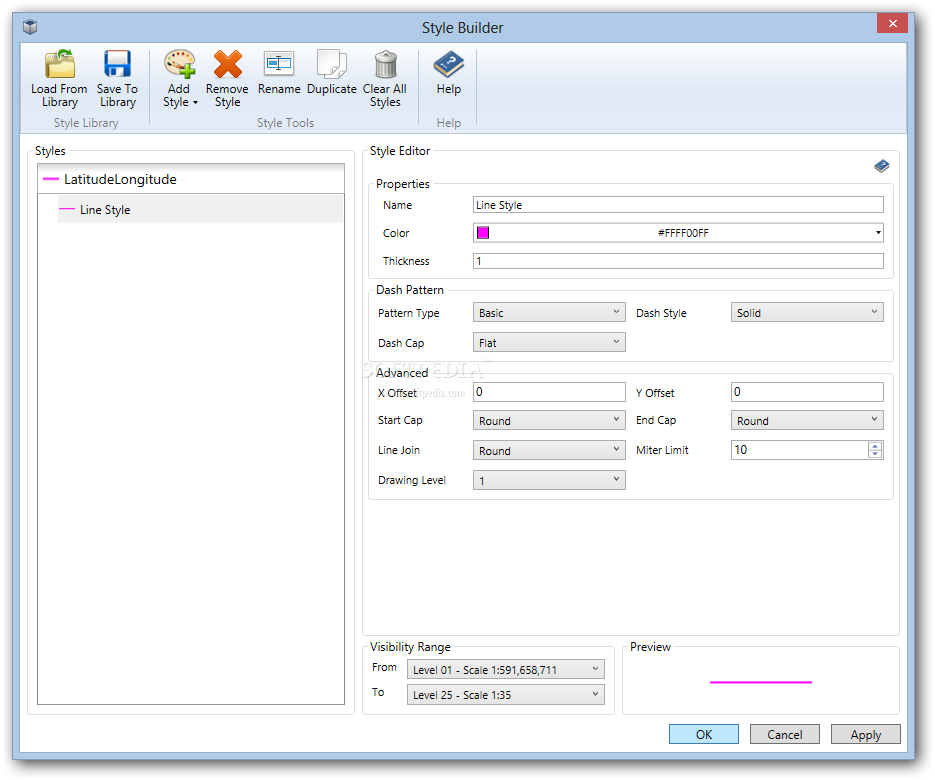The width and height of the screenshot is (935, 780).
Task: Click the Miter Limit value field
Action: (800, 450)
